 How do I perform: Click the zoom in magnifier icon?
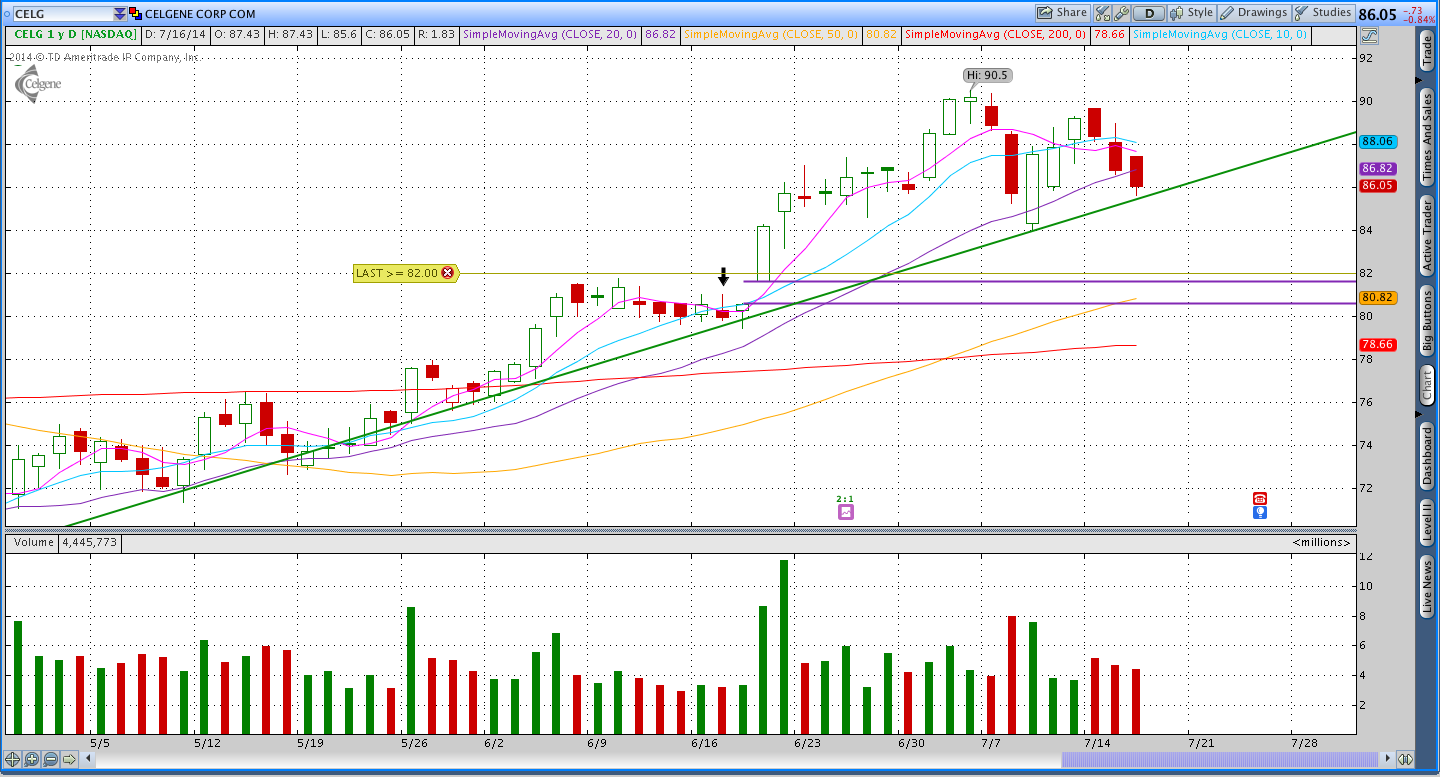32,760
